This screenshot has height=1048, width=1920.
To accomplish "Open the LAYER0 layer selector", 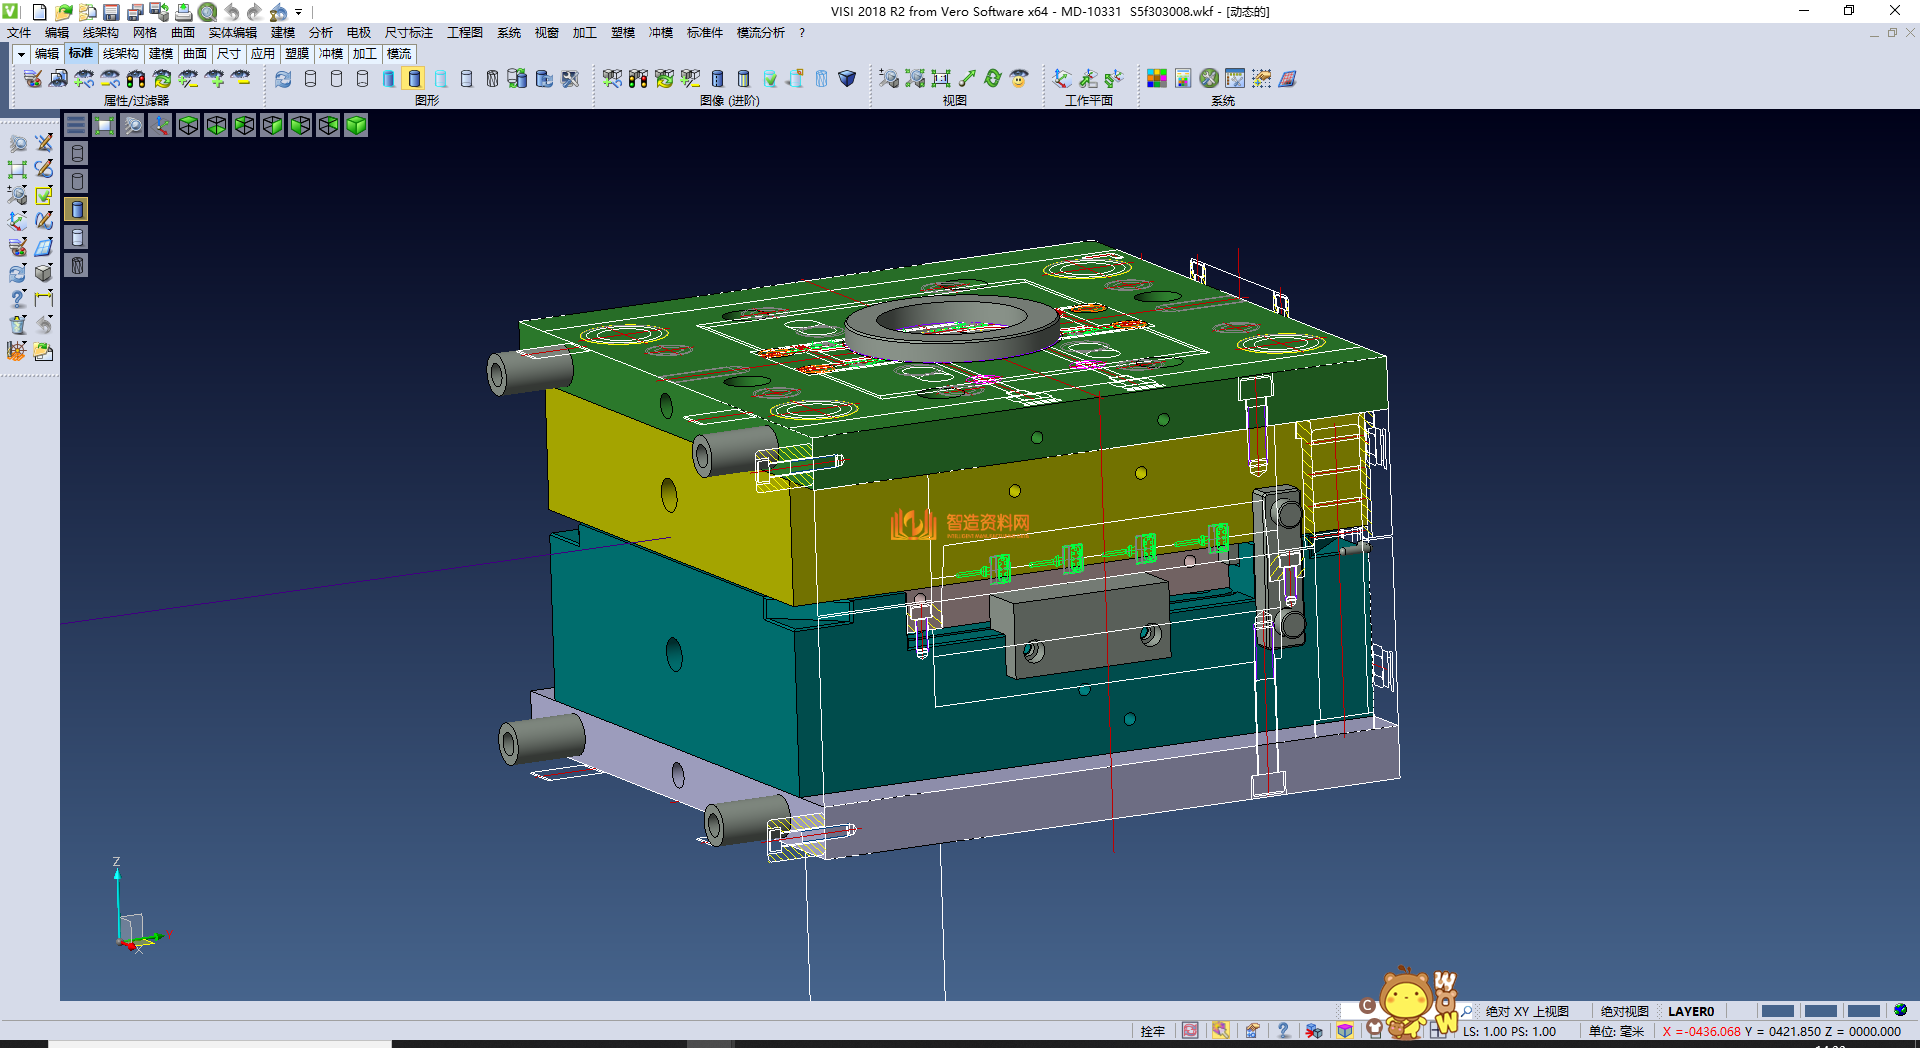I will pos(1690,1011).
